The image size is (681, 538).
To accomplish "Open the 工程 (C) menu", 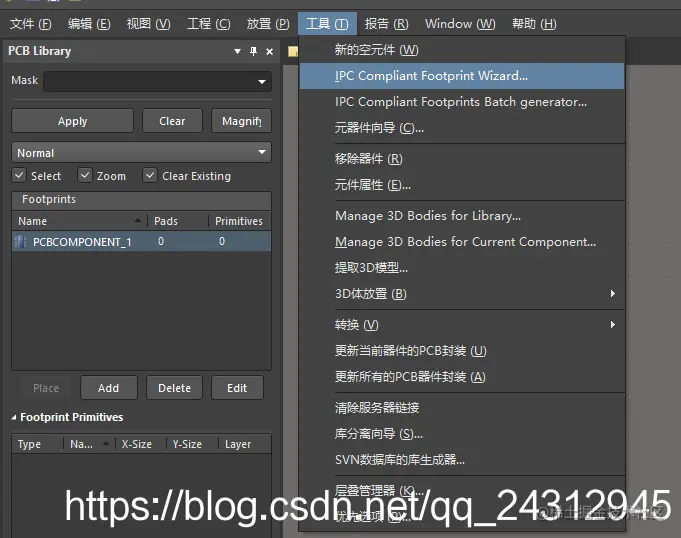I will point(208,23).
